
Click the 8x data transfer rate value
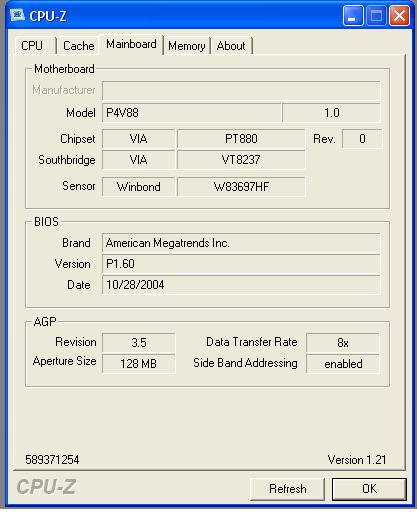343,343
